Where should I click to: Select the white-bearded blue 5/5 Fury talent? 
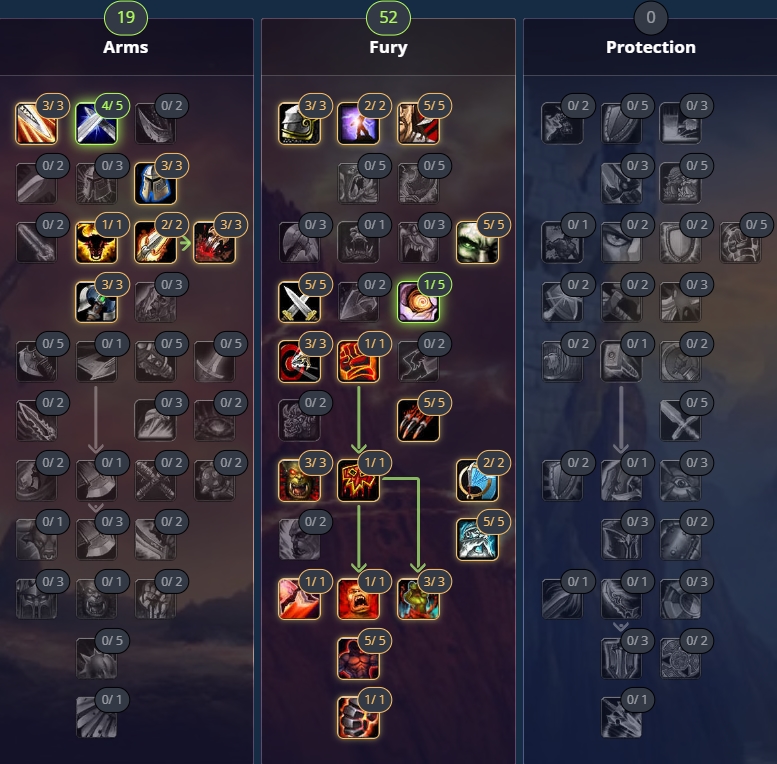click(x=477, y=539)
